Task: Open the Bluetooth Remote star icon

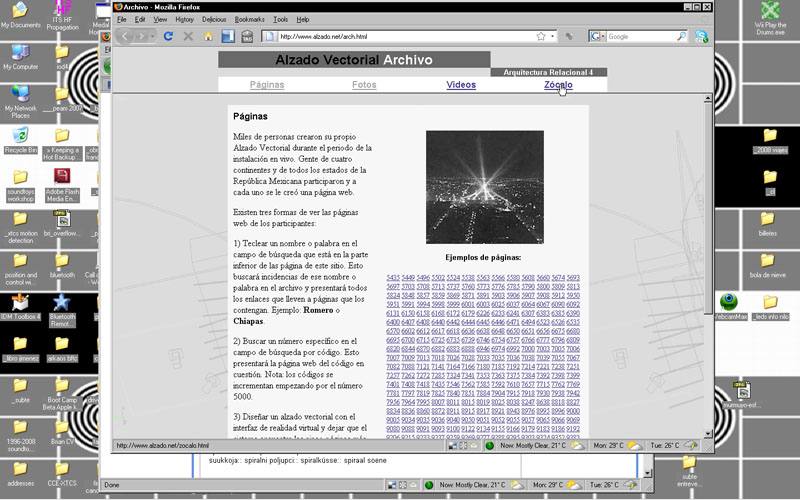Action: (x=62, y=310)
